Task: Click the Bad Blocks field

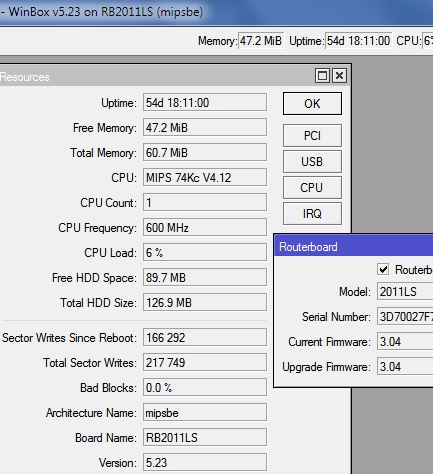Action: point(205,387)
